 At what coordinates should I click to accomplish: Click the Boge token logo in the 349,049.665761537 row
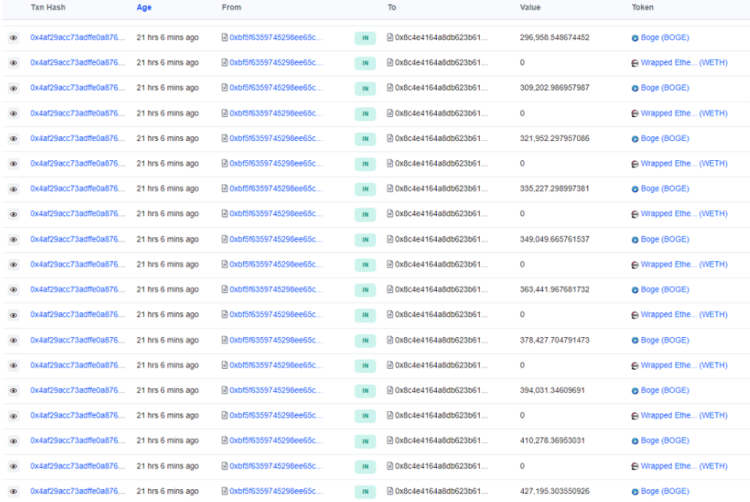point(635,240)
